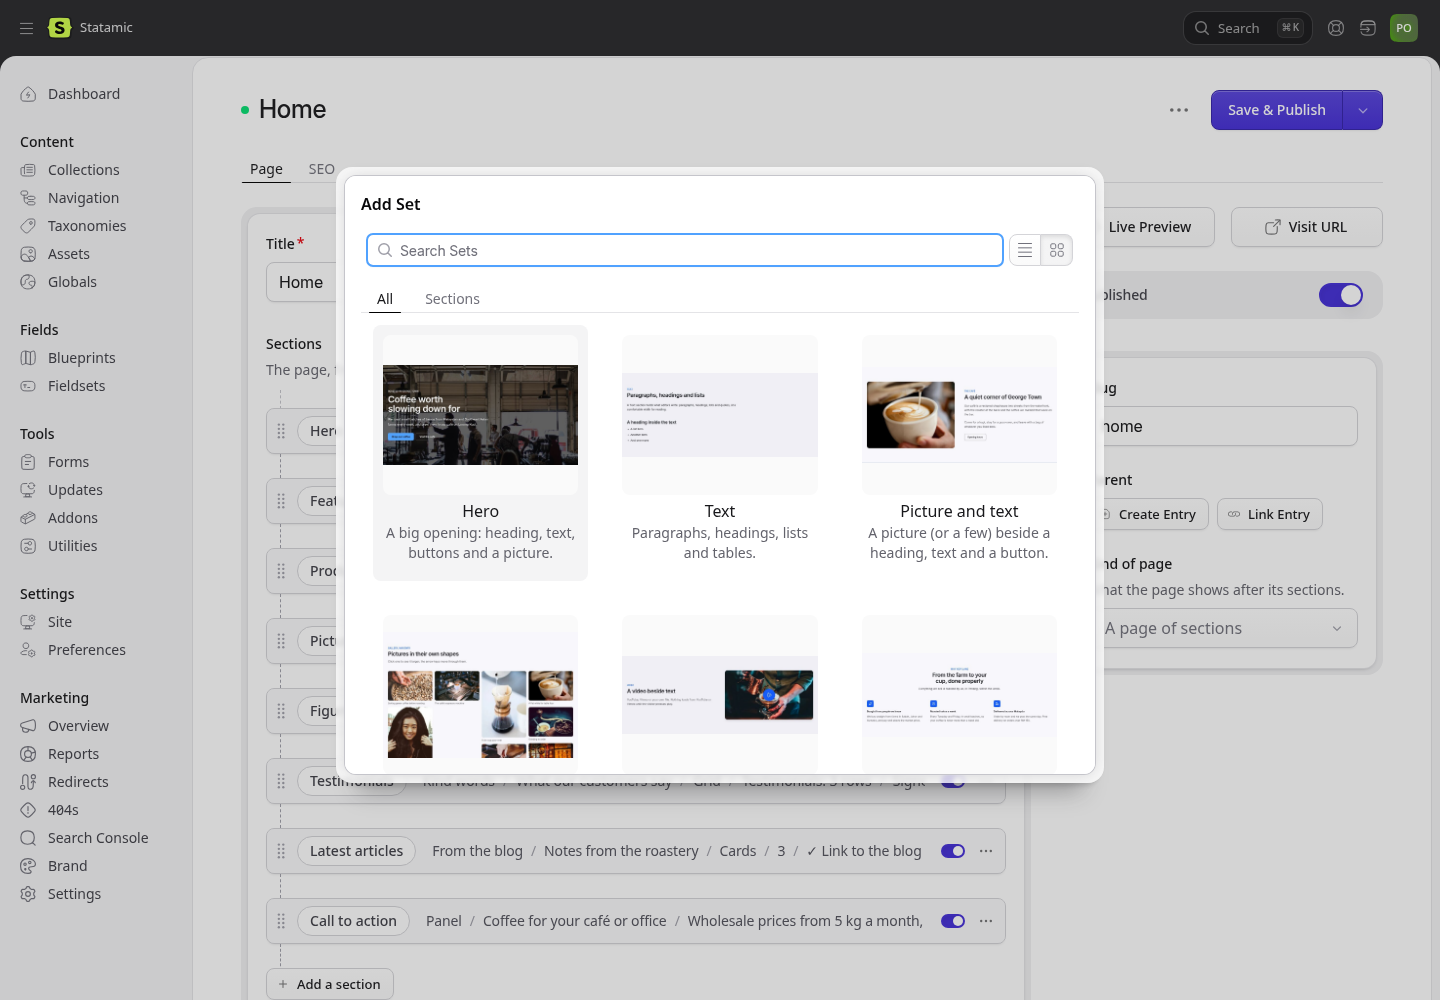Open the global Search box in the top bar
Viewport: 1440px width, 1000px height.
1247,28
